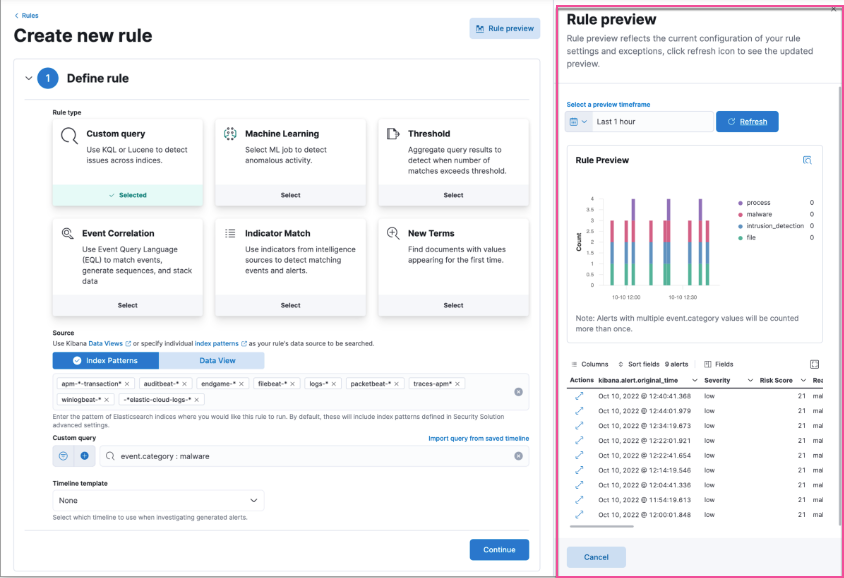Click the calendar icon beside the preview timeframe
This screenshot has height=578, width=844.
tap(572, 121)
